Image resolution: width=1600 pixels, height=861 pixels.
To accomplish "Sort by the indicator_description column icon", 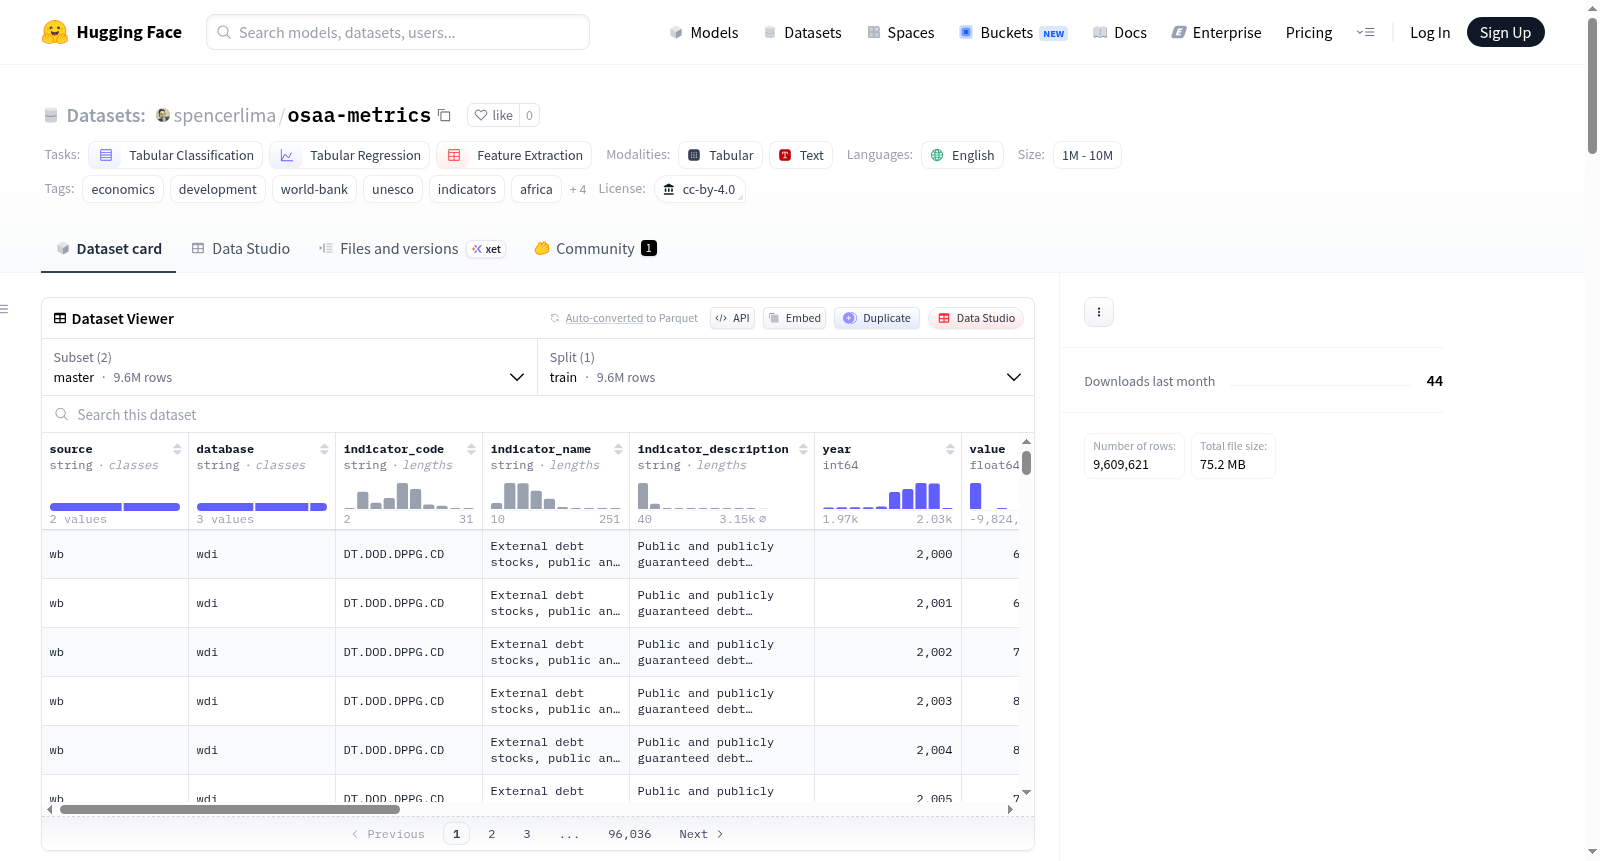I will tap(803, 449).
